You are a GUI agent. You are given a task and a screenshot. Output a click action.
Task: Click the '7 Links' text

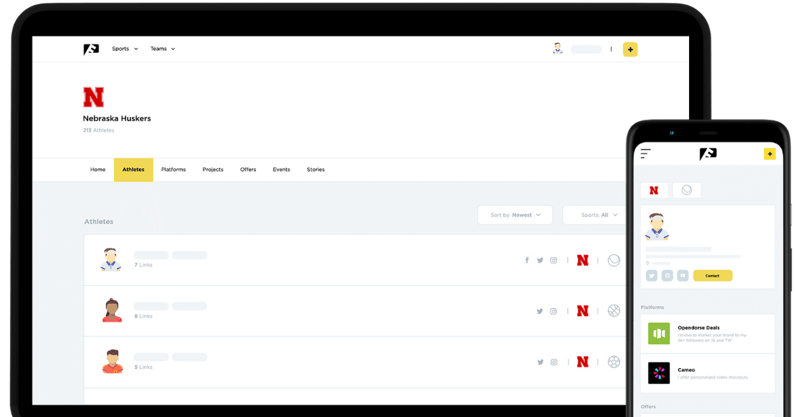coord(143,265)
